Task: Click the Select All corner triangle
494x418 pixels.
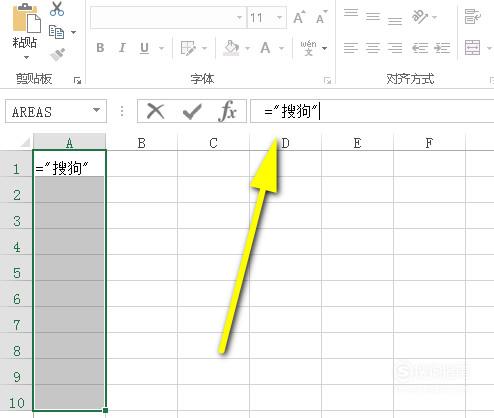Action: click(x=25, y=143)
